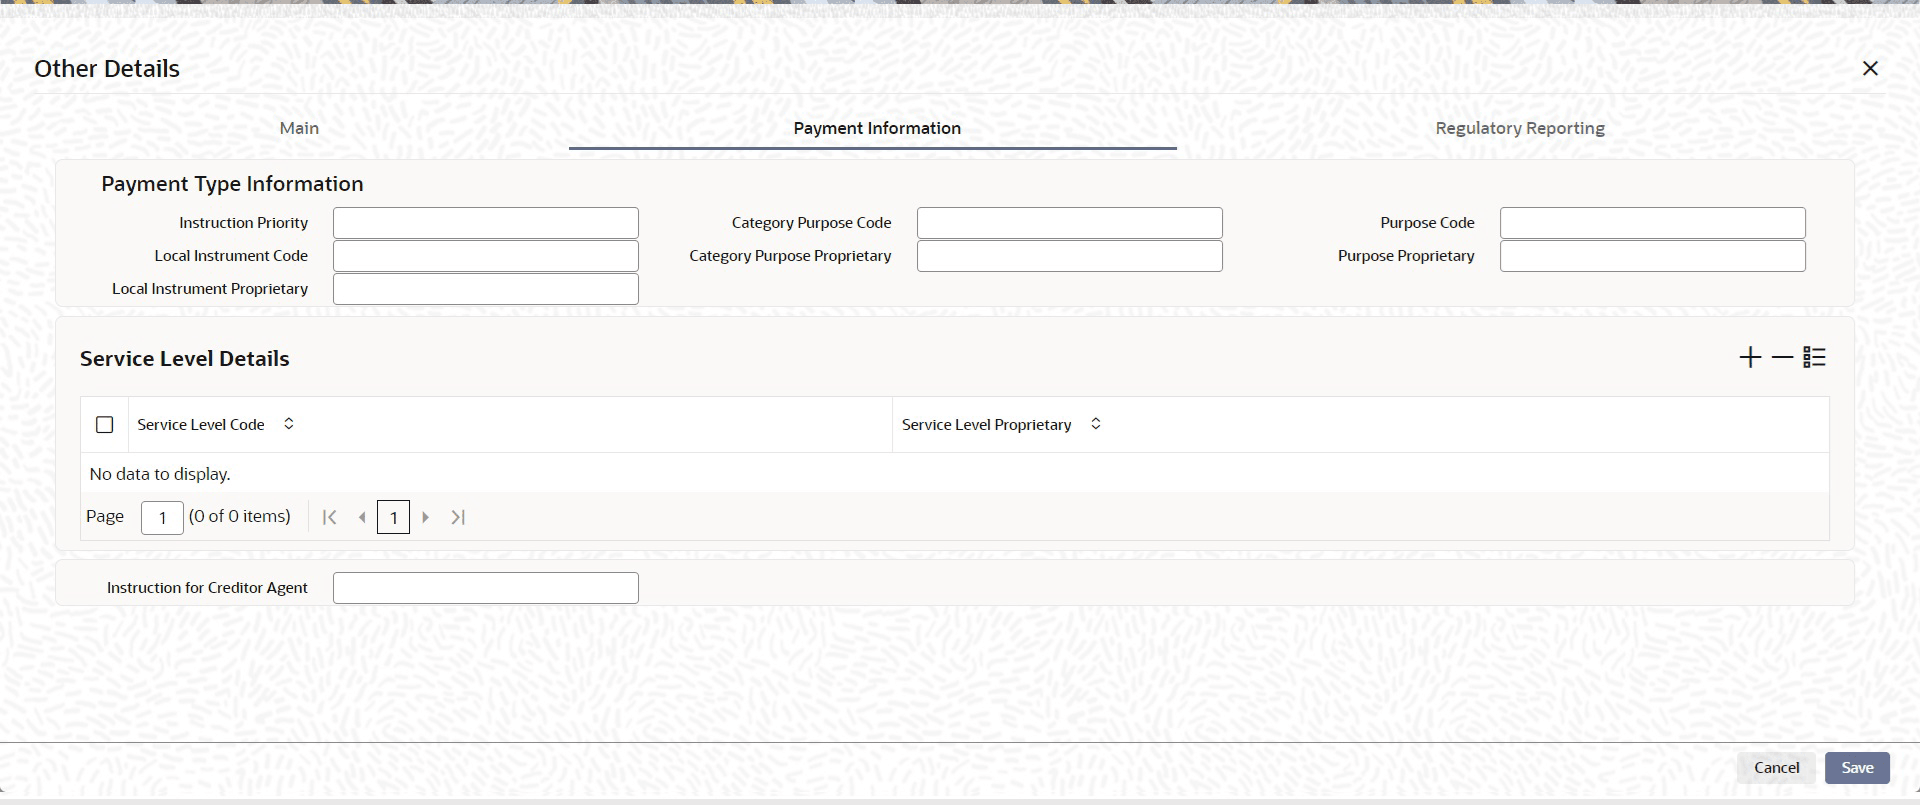Click the Instruction for Creditor Agent label

coord(207,588)
